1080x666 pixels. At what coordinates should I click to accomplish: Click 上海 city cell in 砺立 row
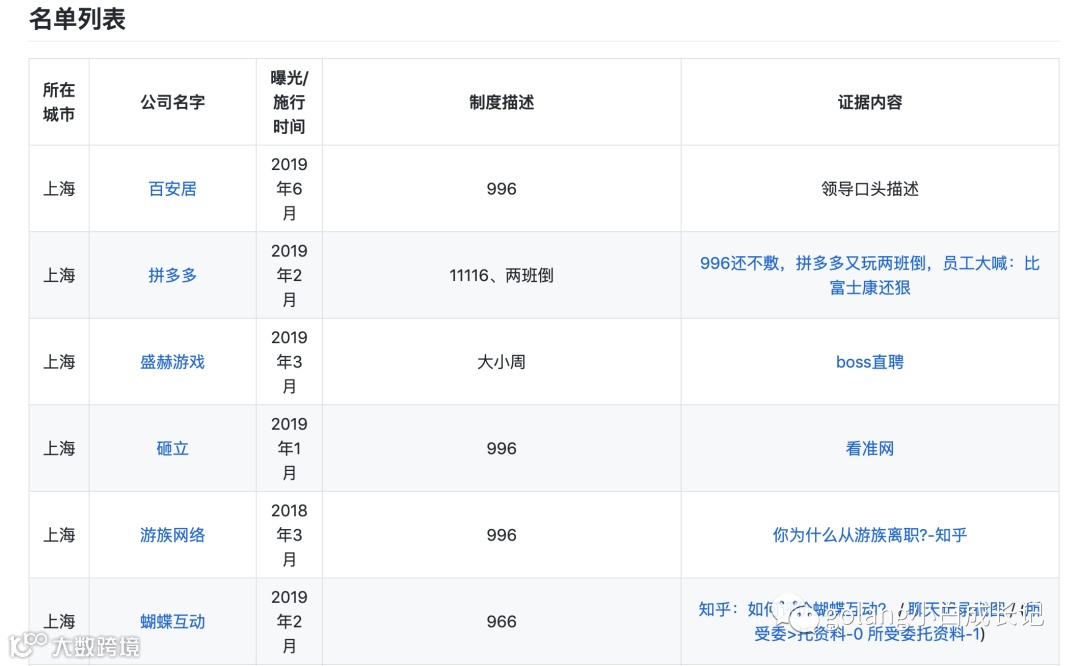coord(59,449)
